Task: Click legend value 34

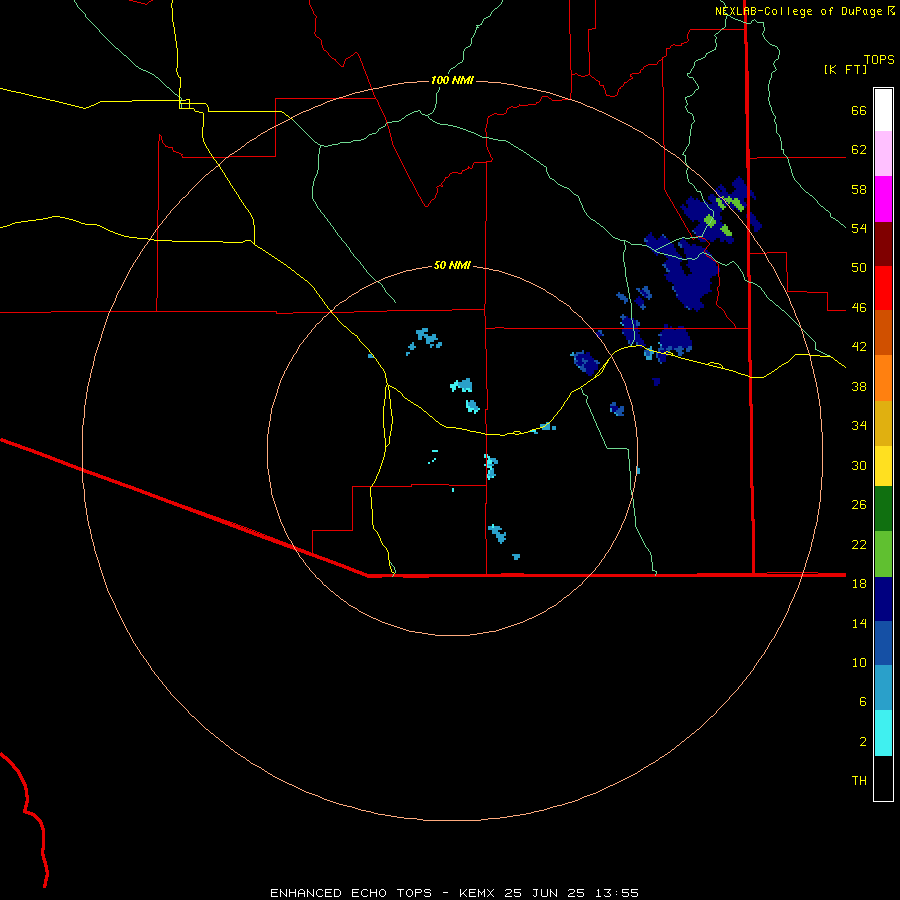Action: 859,426
